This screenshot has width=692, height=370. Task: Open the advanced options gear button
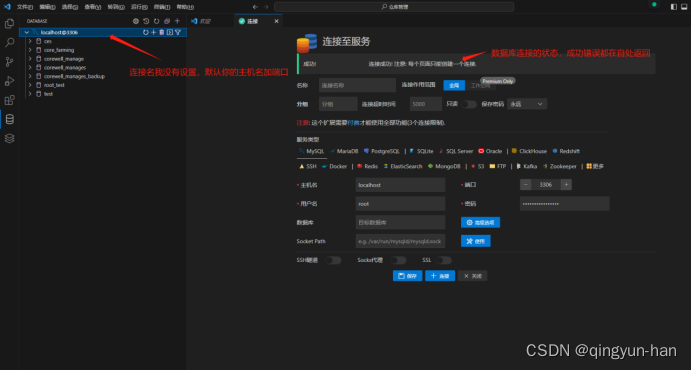point(481,223)
